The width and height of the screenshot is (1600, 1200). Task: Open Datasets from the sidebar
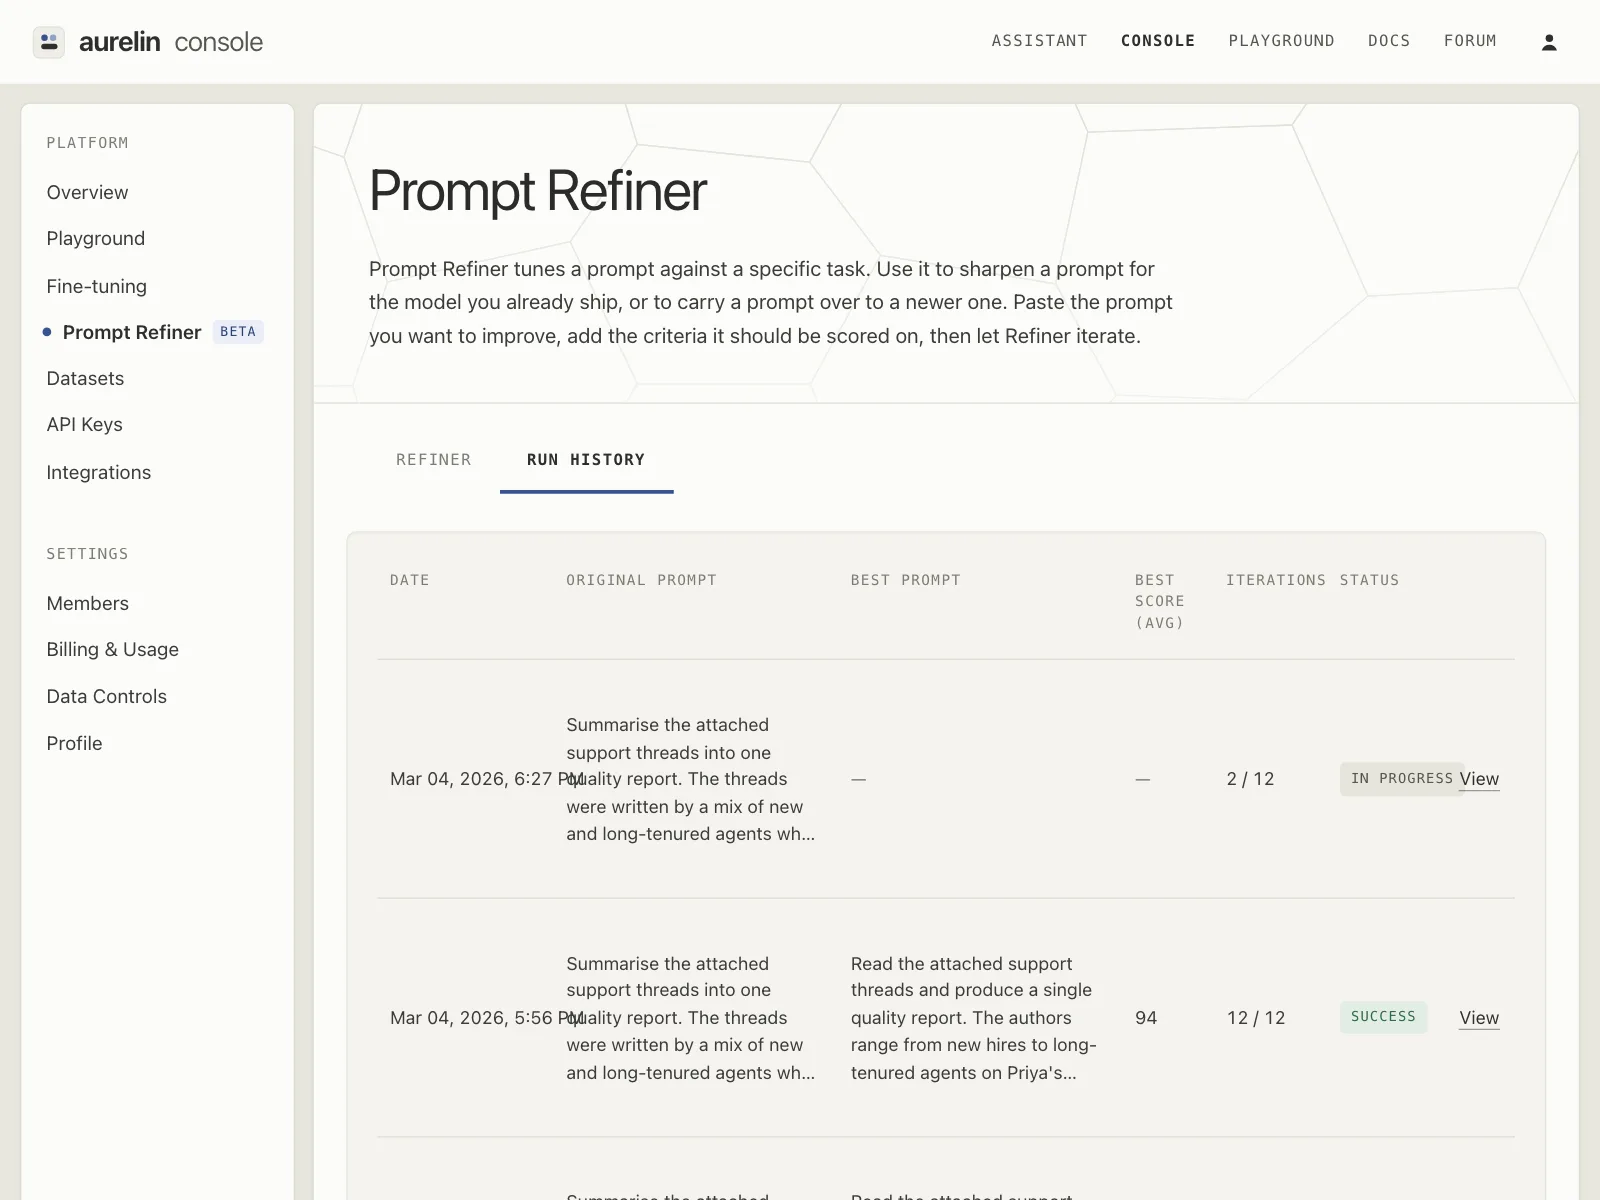pos(85,378)
